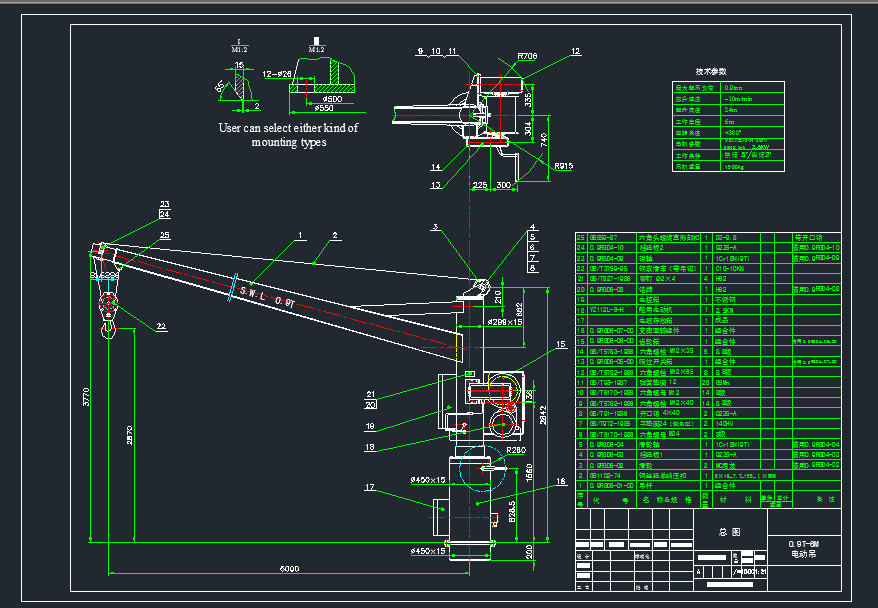Pick the 6000 horizontal dimension text

[289, 569]
